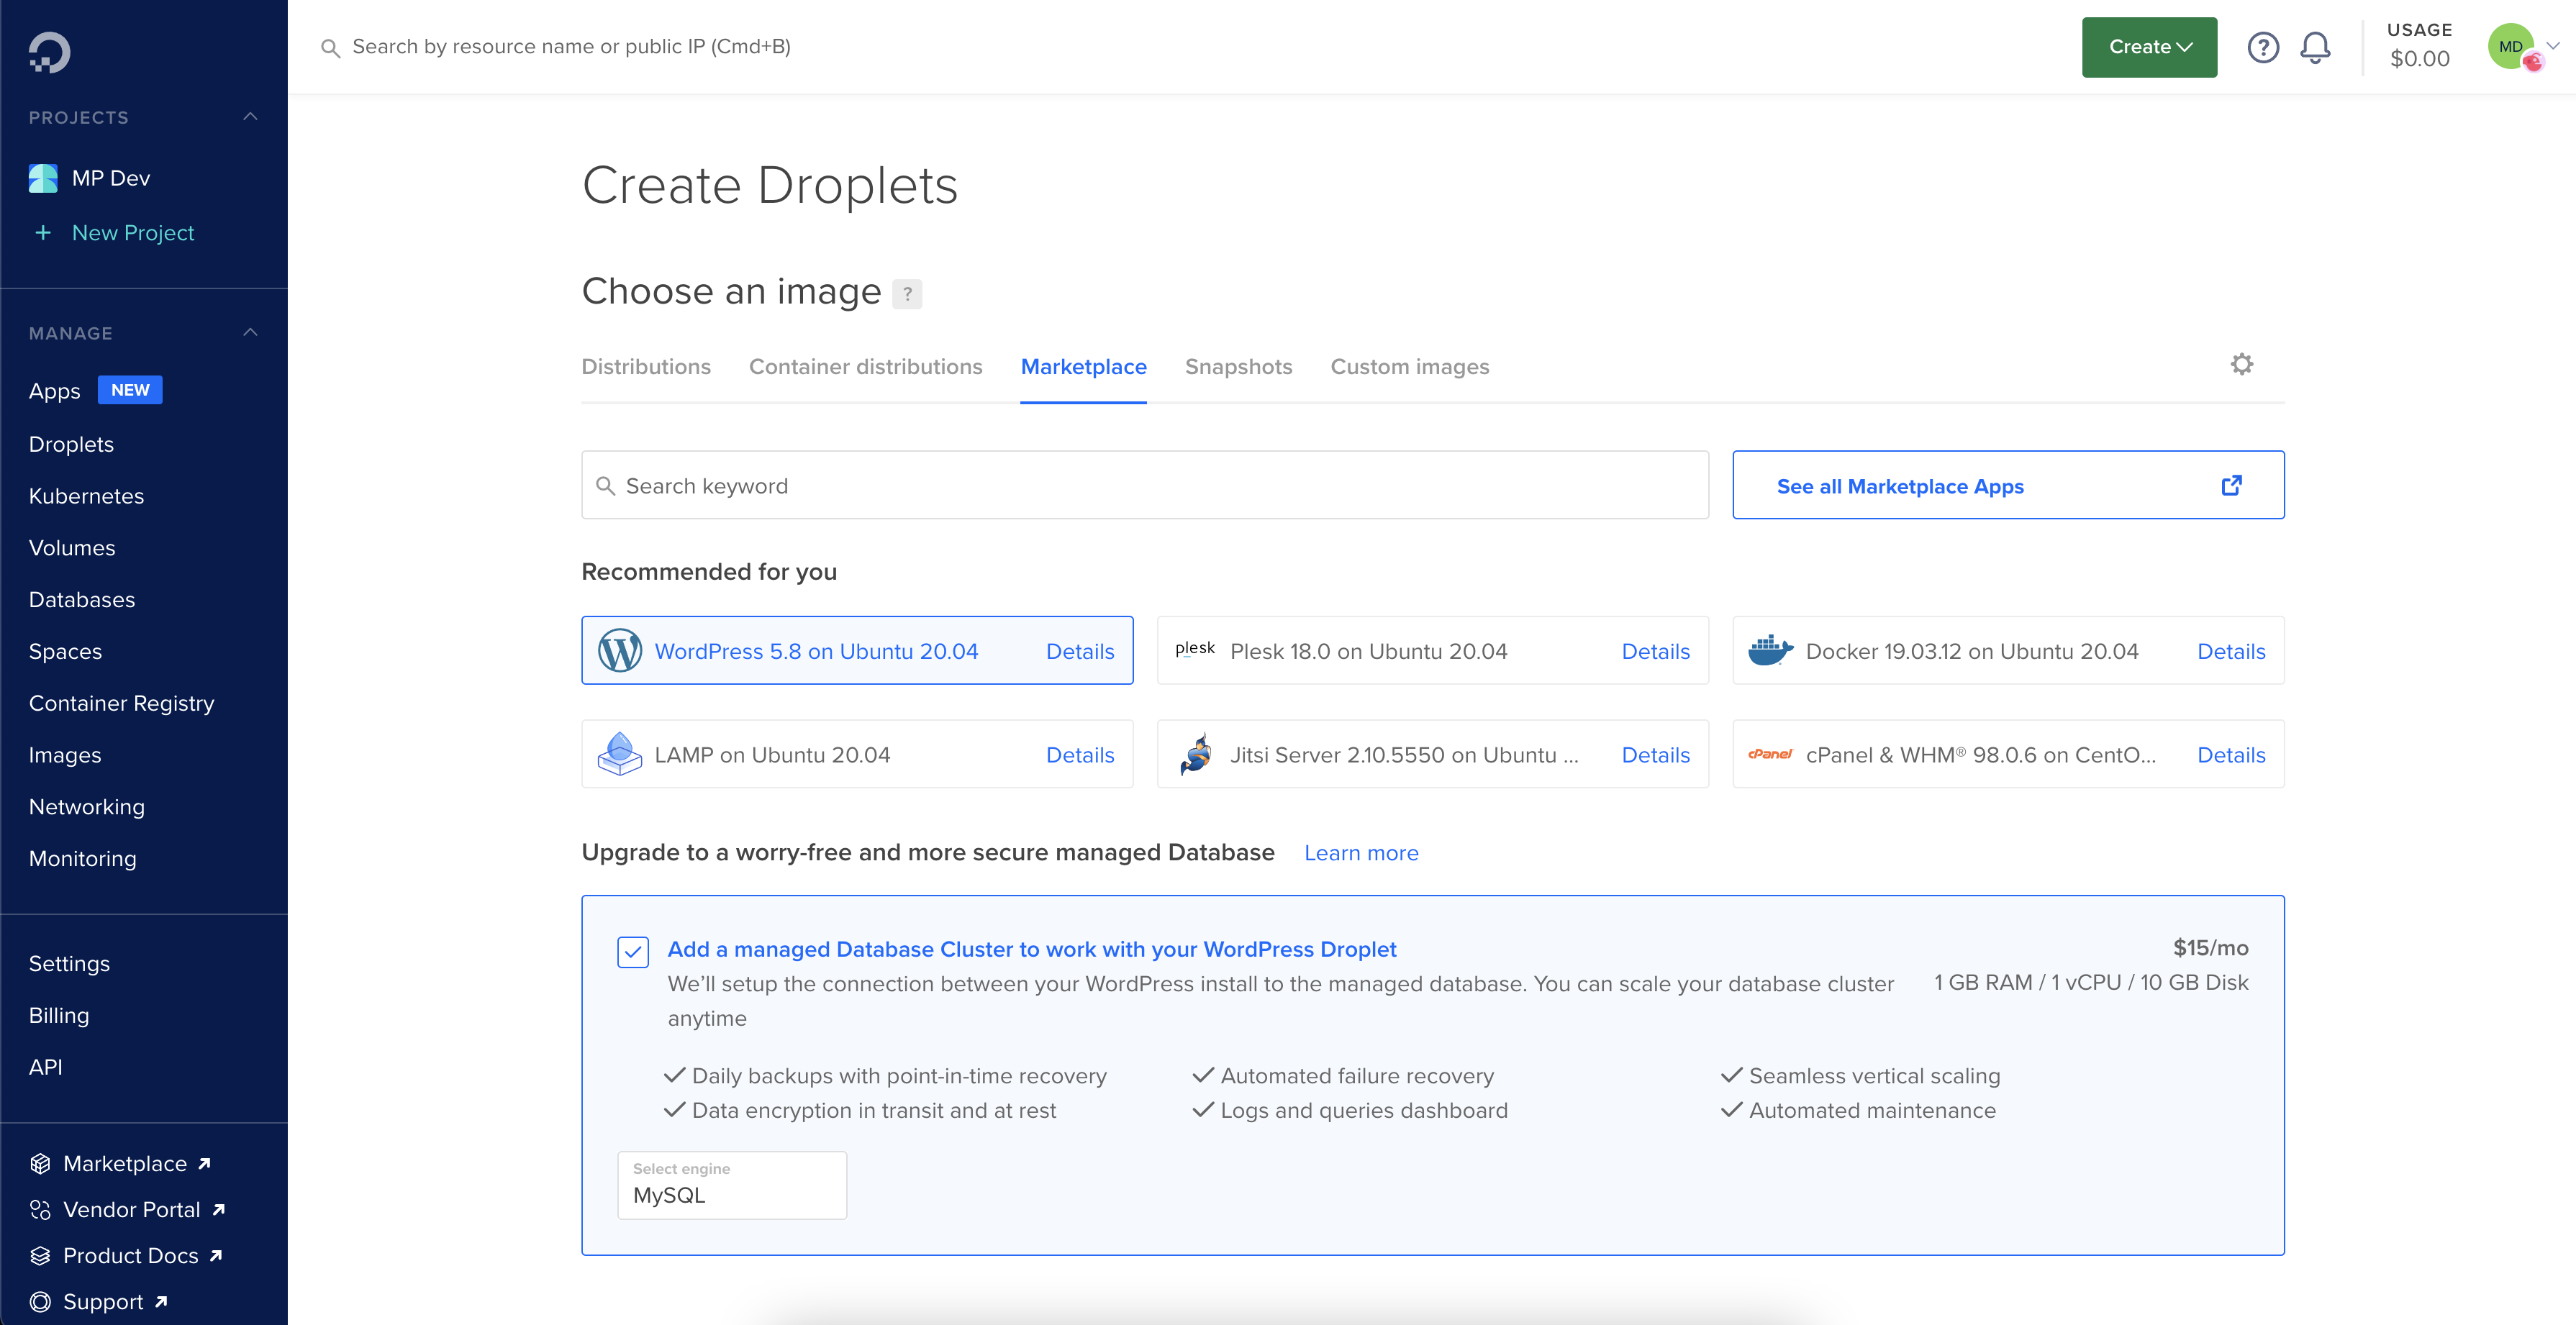Screen dimensions: 2576x1325
Task: Open Spaces in the sidebar
Action: (x=65, y=652)
